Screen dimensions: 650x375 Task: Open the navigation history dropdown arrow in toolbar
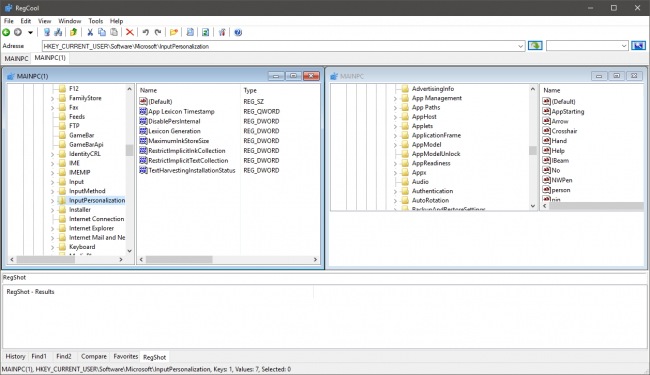pyautogui.click(x=30, y=32)
